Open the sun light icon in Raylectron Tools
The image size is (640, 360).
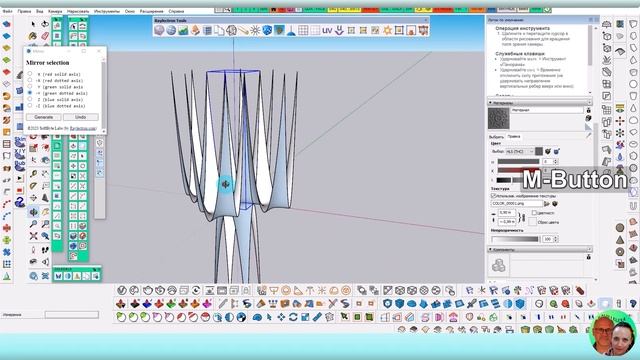pos(255,30)
